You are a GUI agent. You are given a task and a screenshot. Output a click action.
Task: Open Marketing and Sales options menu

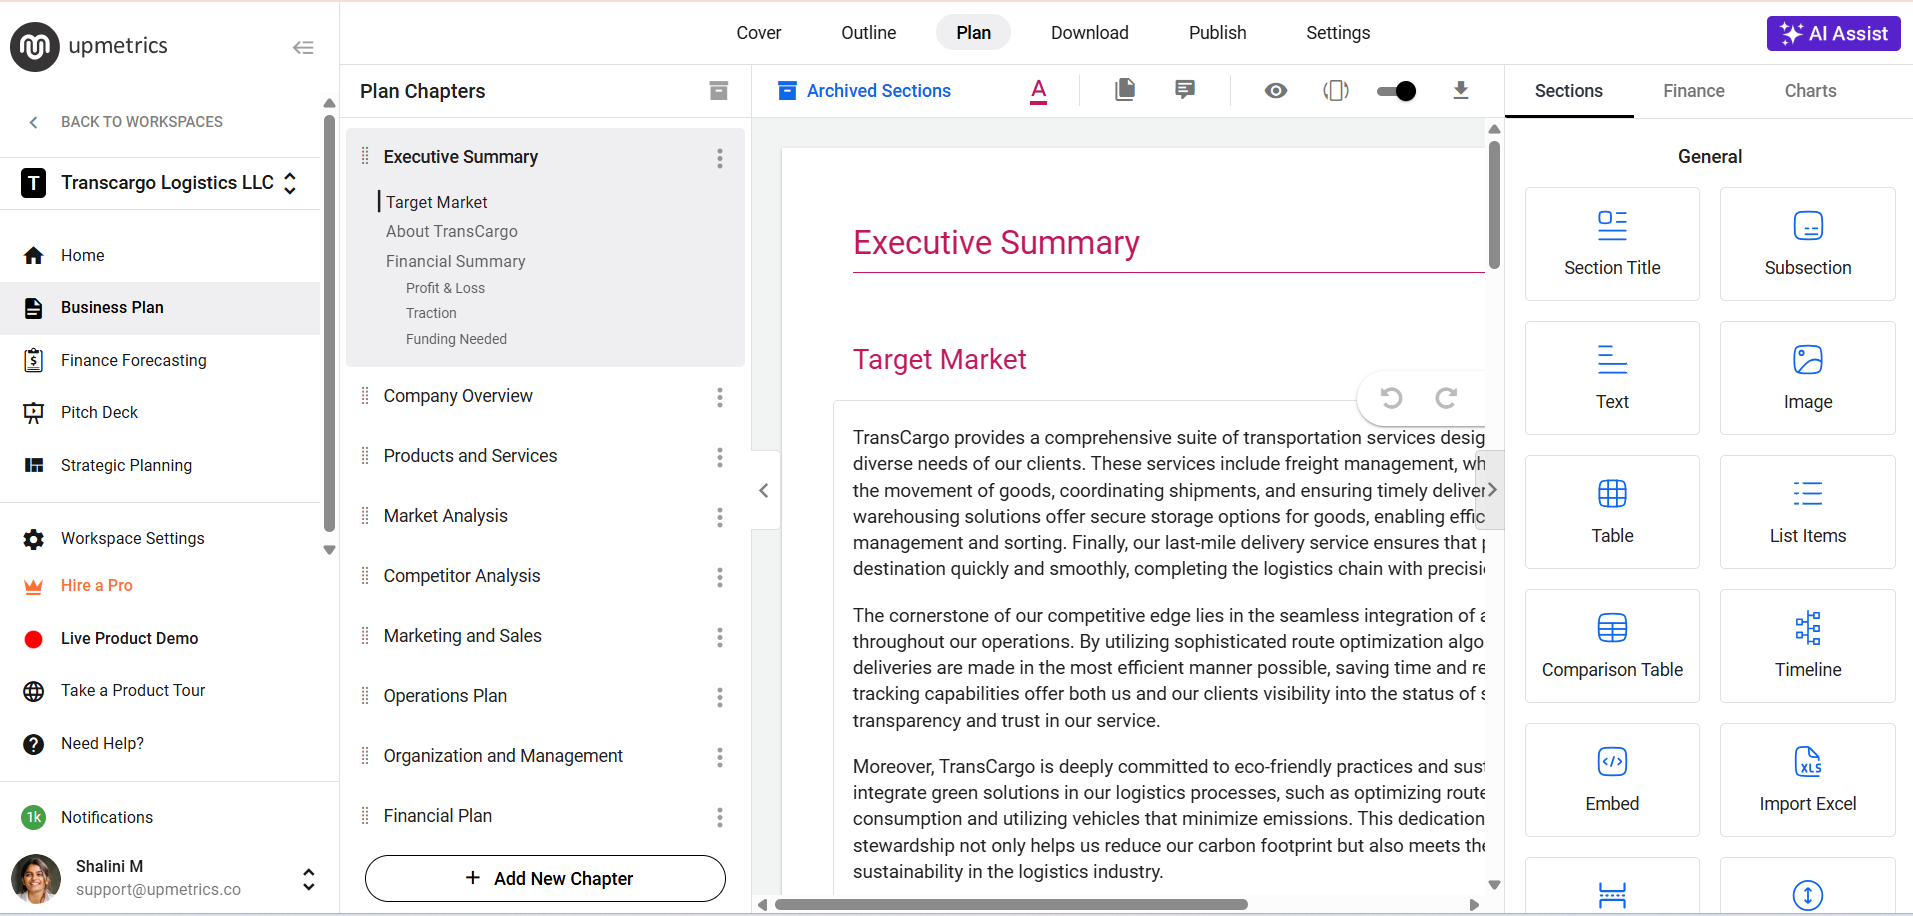coord(719,637)
